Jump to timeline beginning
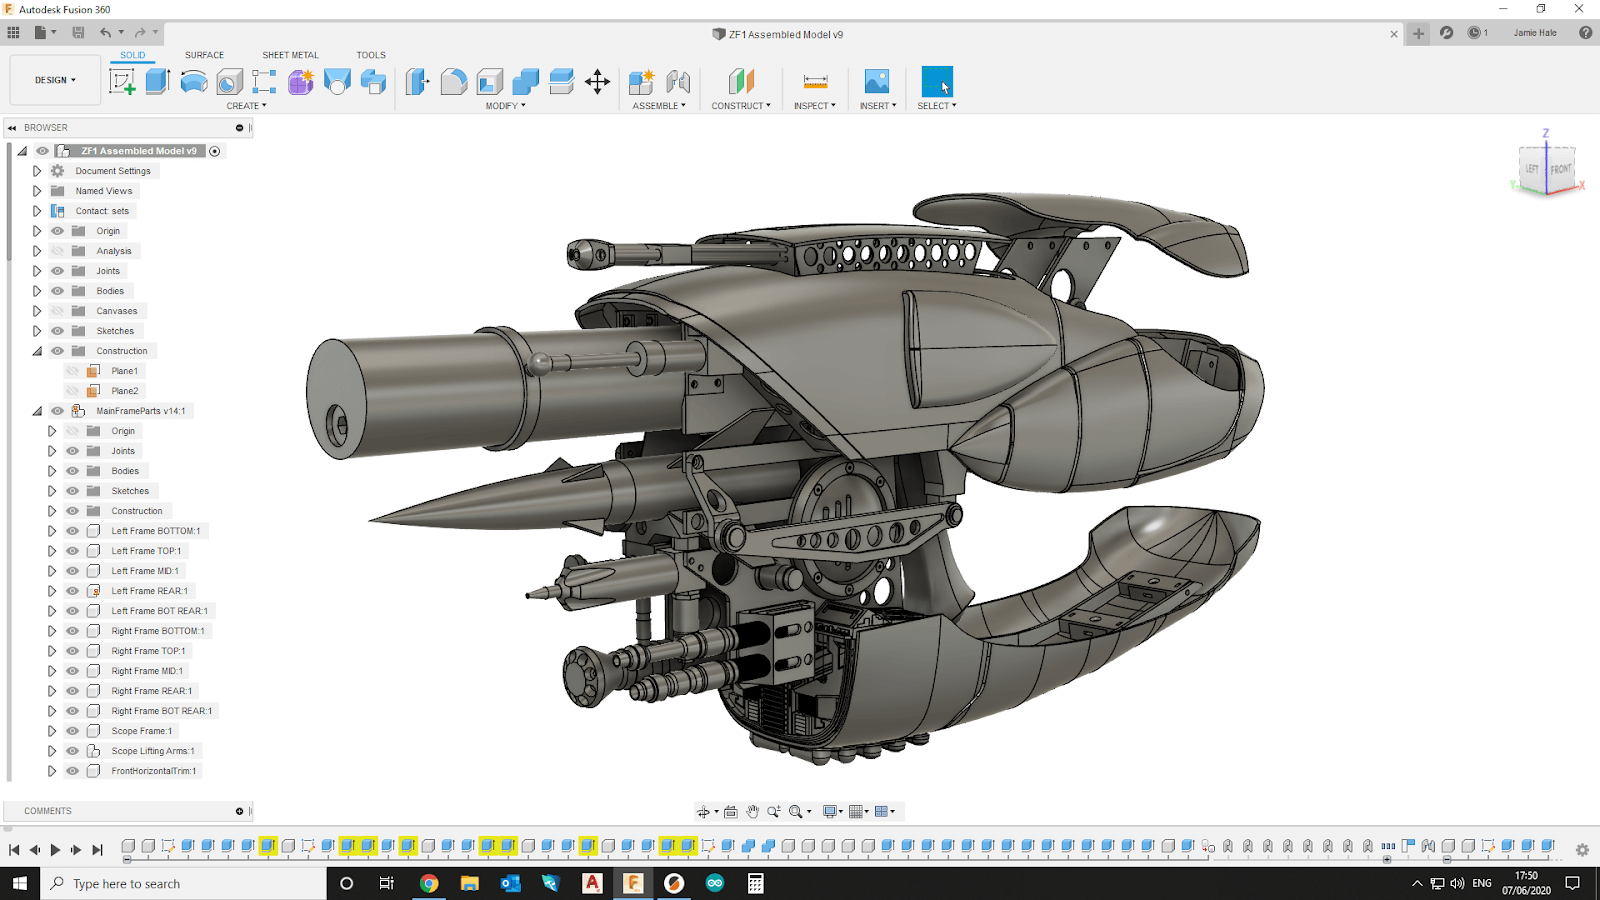 pyautogui.click(x=14, y=850)
